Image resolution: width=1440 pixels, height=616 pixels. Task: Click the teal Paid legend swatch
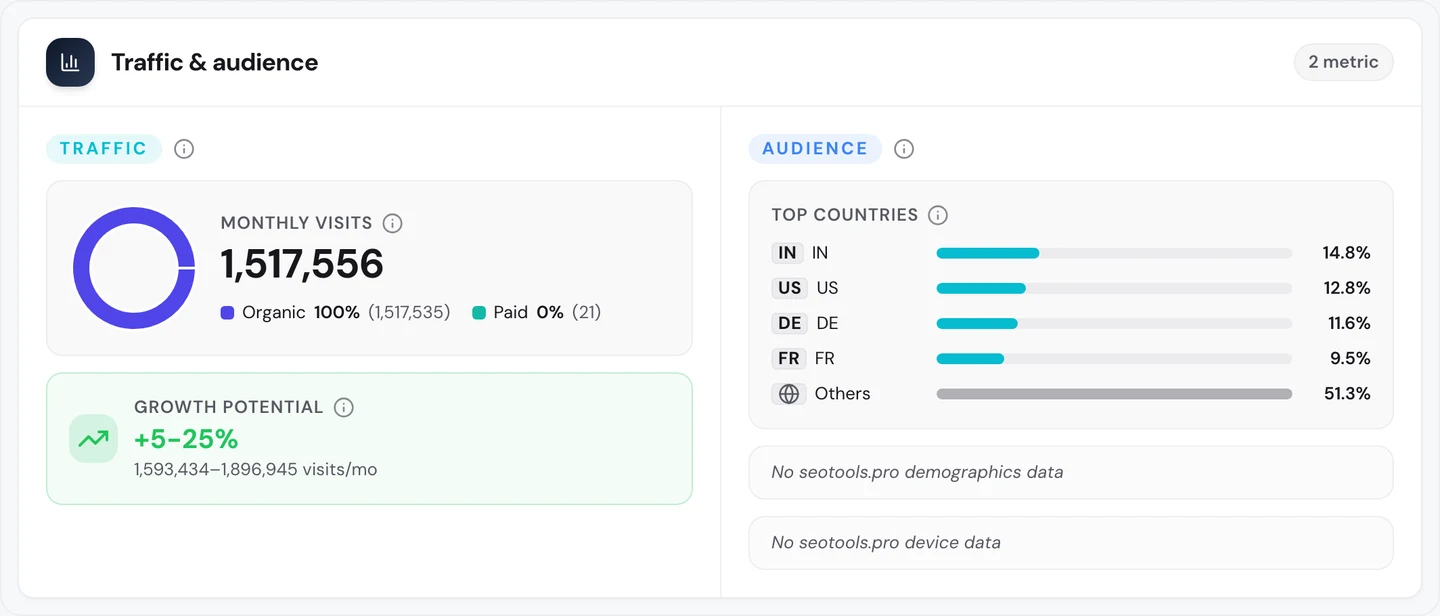click(x=479, y=313)
